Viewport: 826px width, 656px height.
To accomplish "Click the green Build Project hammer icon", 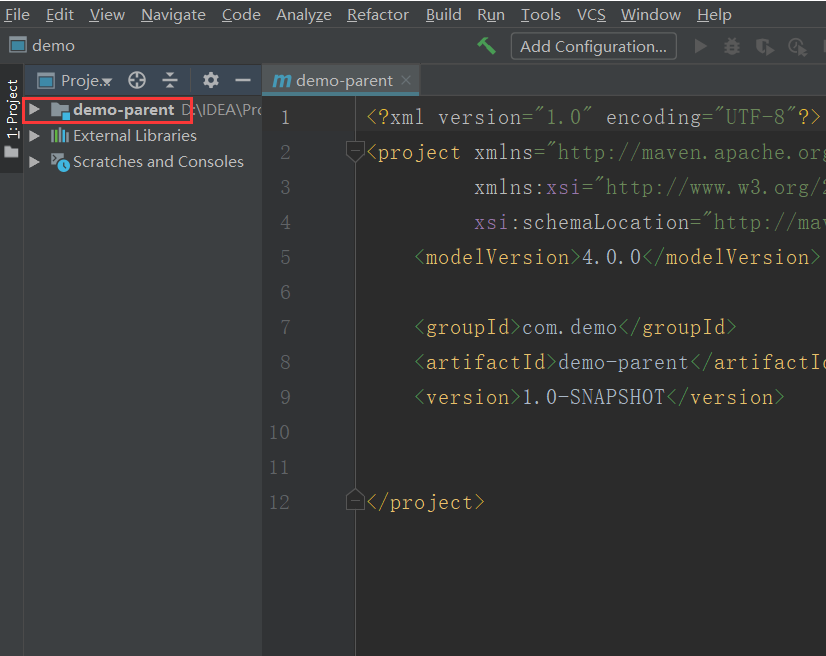I will click(487, 46).
